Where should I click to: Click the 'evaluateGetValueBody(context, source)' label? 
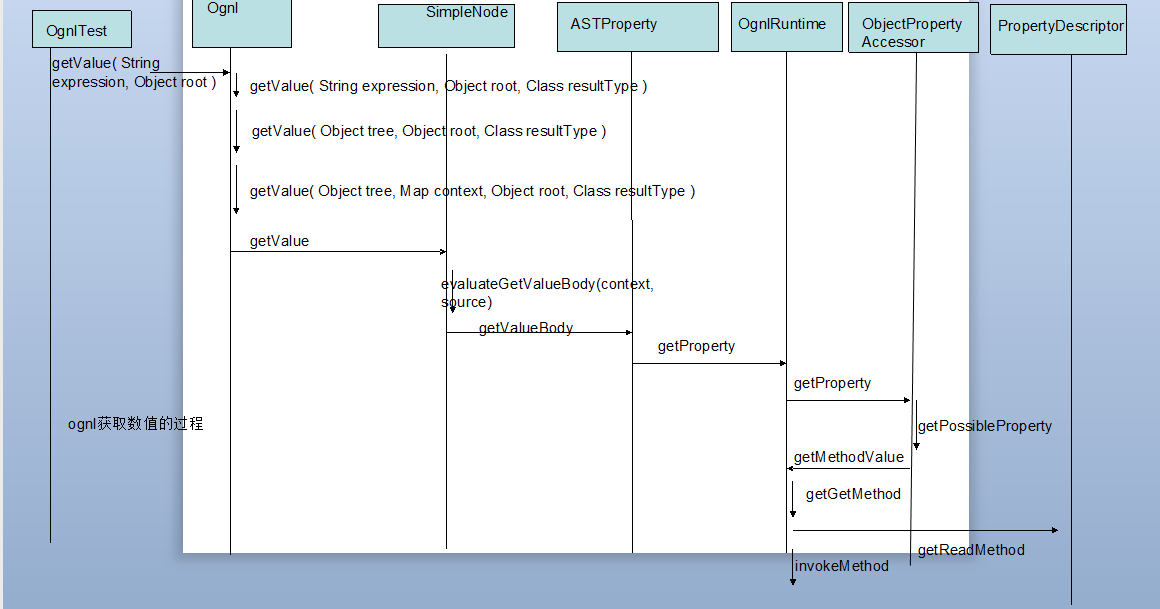547,292
